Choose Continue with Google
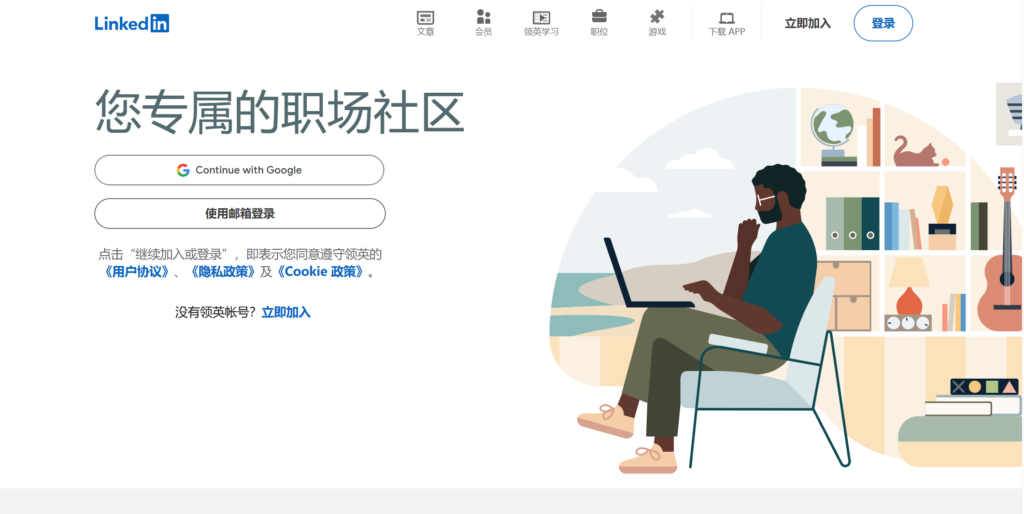The image size is (1024, 514). [x=239, y=170]
